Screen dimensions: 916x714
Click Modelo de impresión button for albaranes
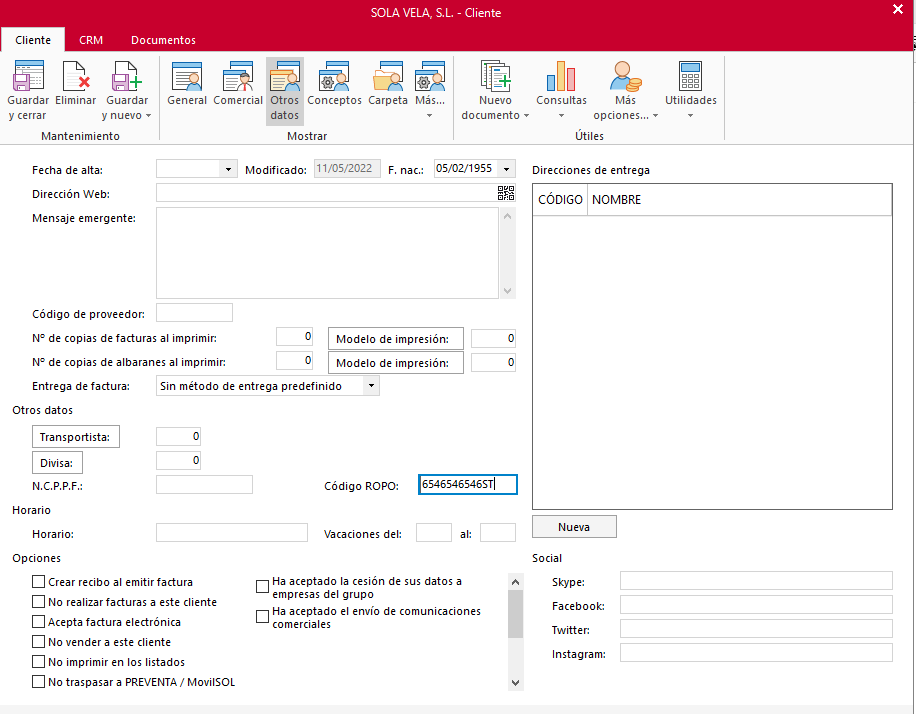(x=395, y=362)
